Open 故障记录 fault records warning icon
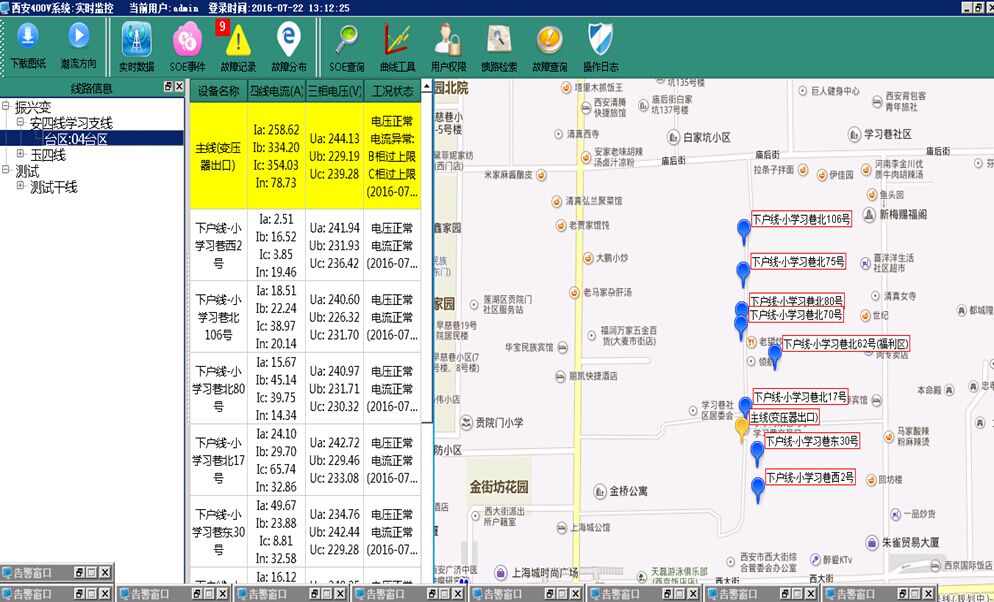The width and height of the screenshot is (994, 602). (238, 41)
